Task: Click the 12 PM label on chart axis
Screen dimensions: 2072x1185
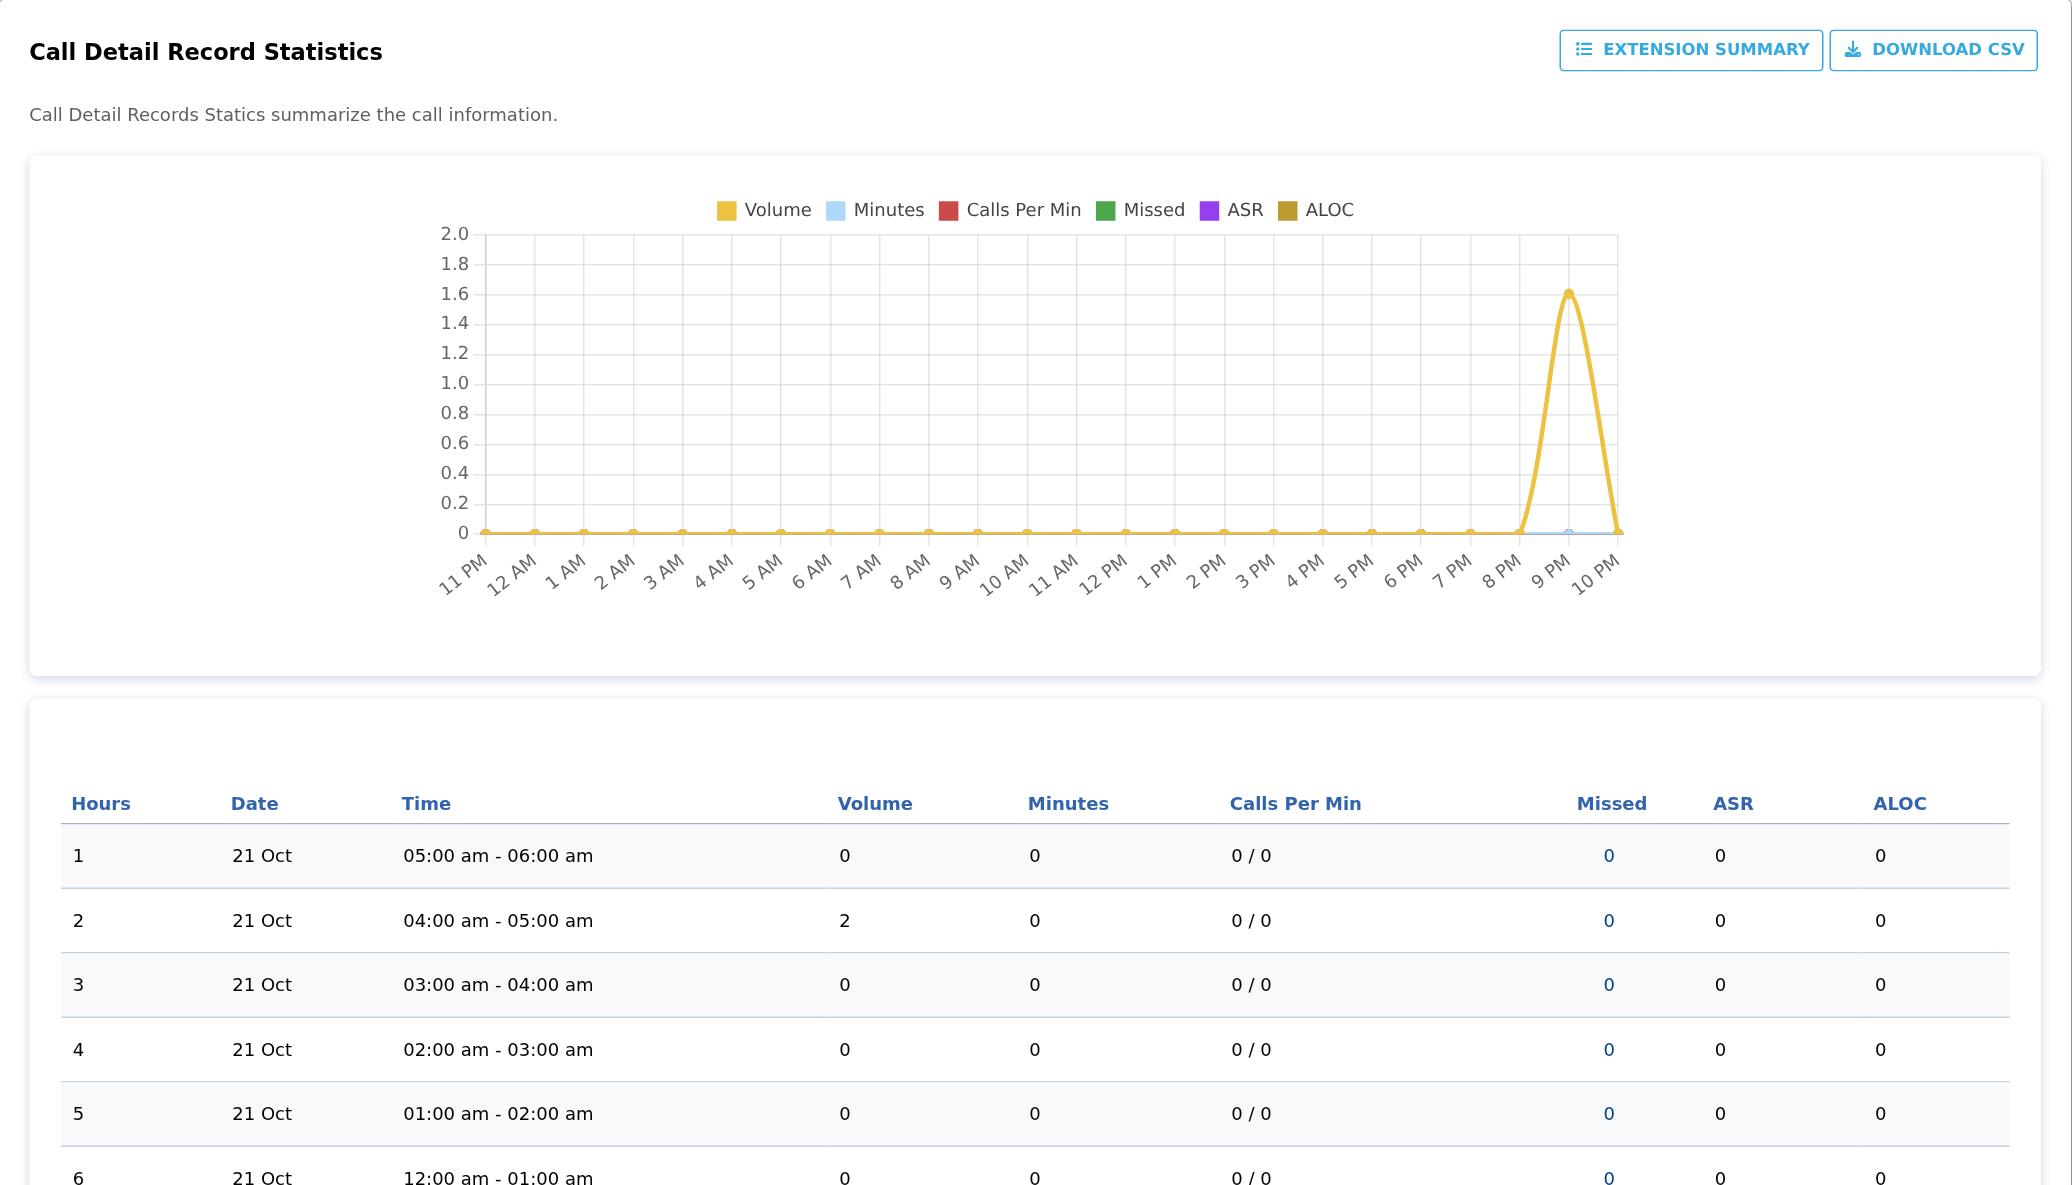Action: point(1104,575)
